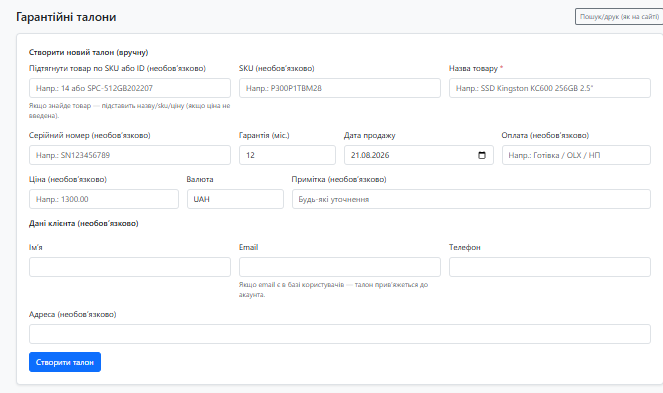663x393 pixels.
Task: Click the Валюта field containing UAH
Action: (x=235, y=199)
